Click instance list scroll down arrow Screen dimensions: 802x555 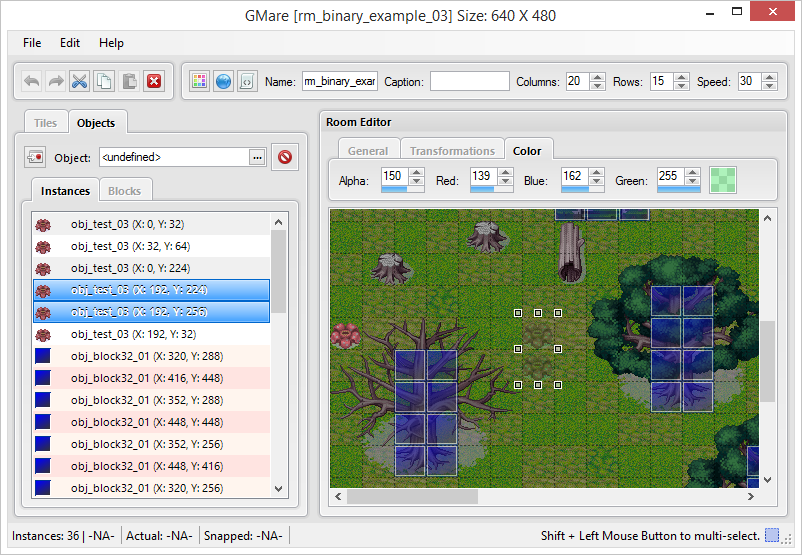click(x=279, y=489)
